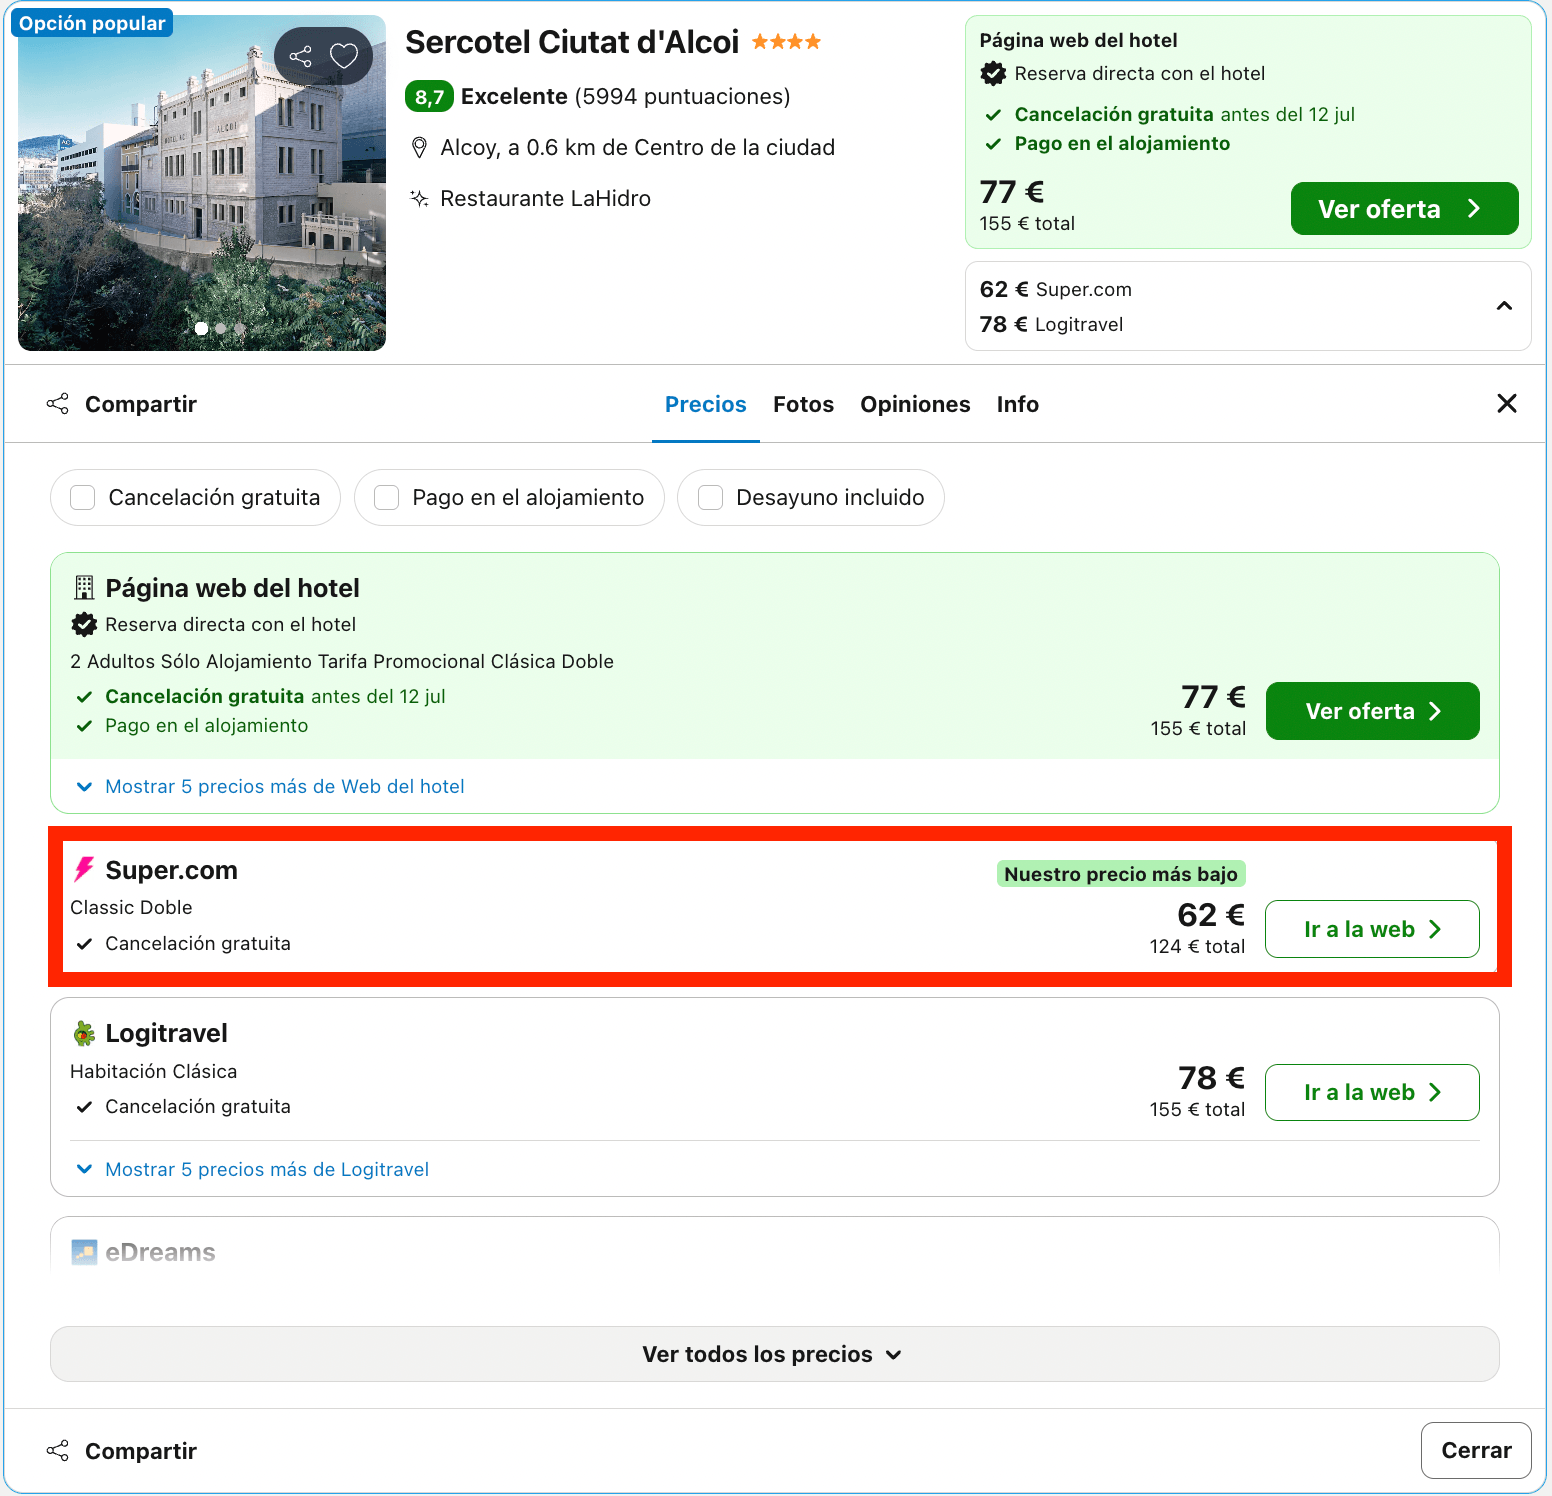Click Classic Doble room name
Viewport: 1552px width, 1496px height.
click(131, 907)
